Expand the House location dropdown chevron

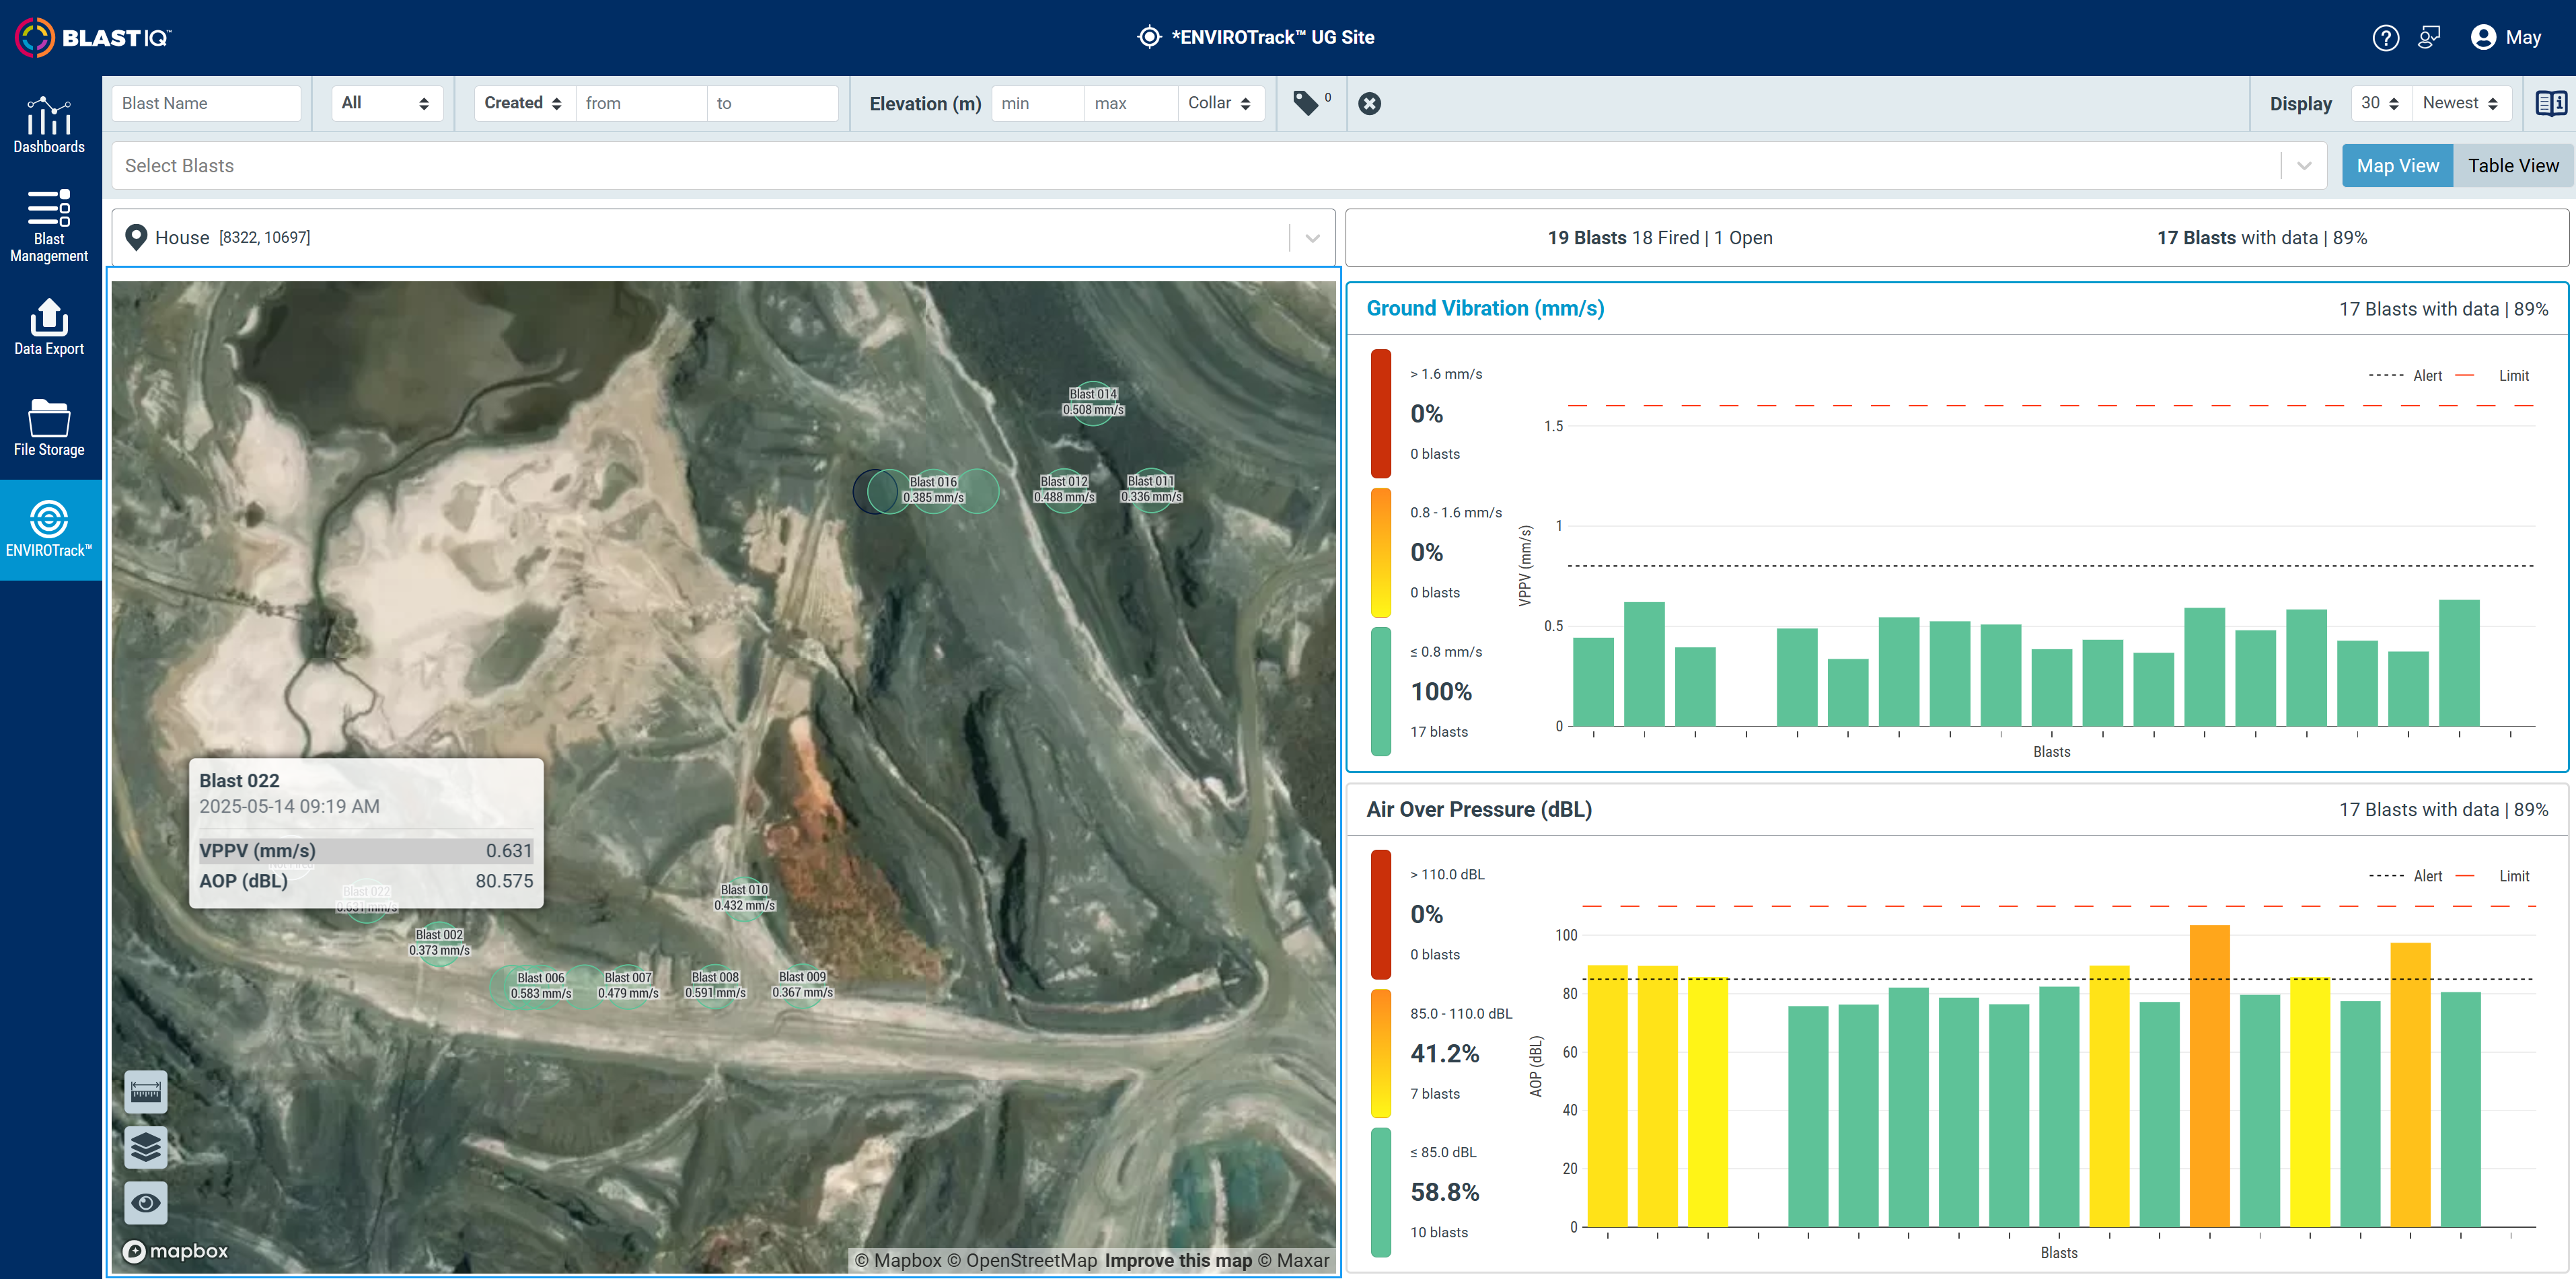click(x=1312, y=238)
